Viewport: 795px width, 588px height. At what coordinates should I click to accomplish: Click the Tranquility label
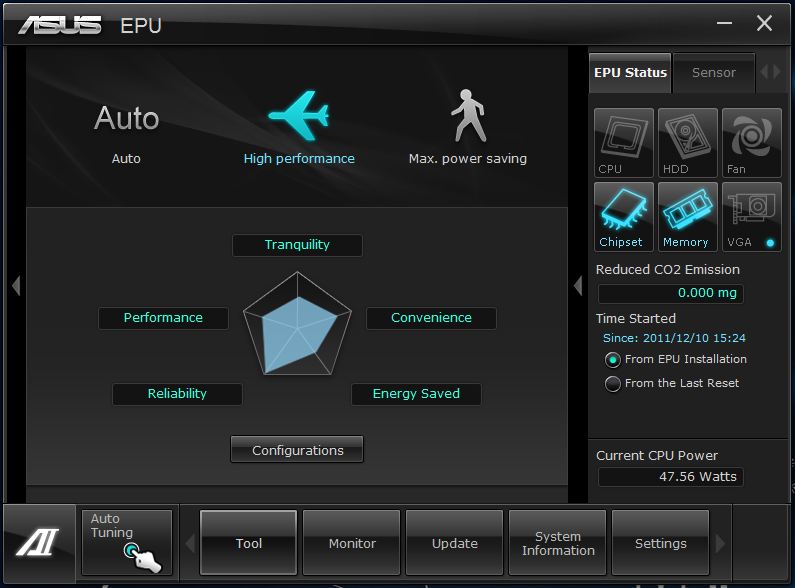pyautogui.click(x=297, y=245)
